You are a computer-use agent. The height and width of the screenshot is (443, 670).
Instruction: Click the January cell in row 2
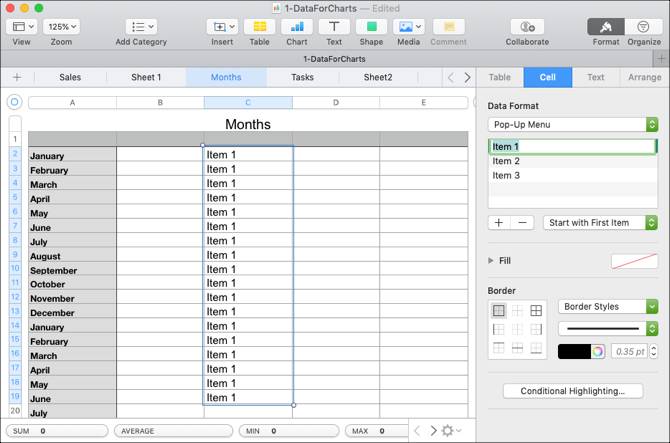click(72, 155)
